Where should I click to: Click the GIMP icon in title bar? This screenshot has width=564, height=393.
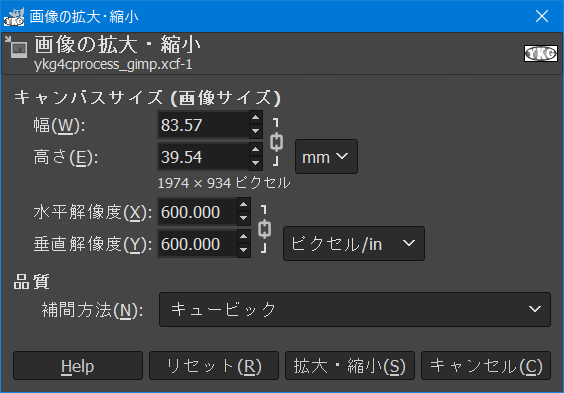tap(14, 17)
